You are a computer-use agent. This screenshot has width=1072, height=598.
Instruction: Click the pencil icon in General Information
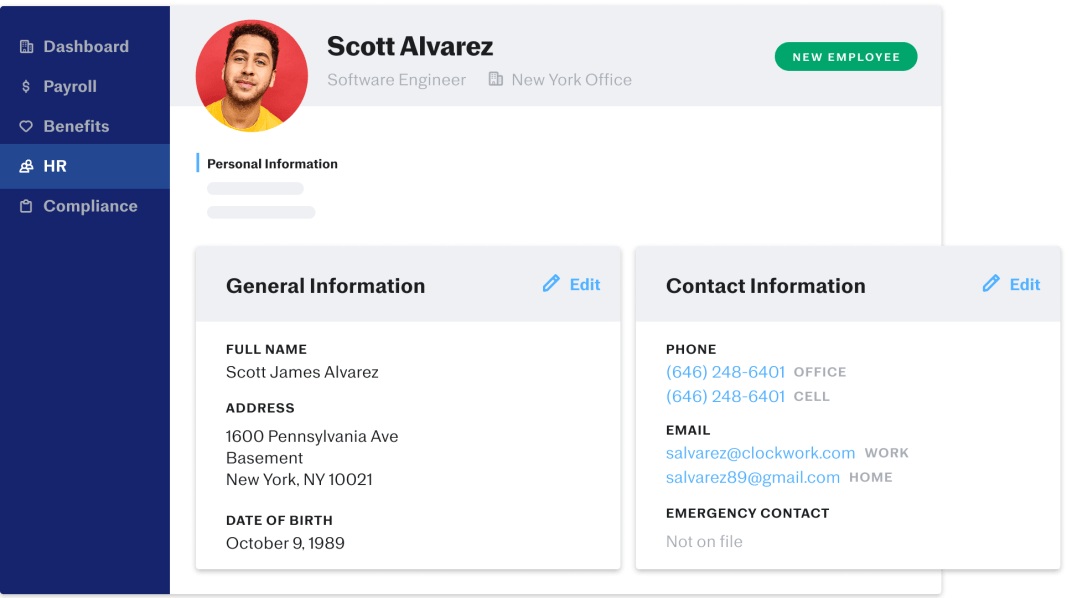pos(551,284)
